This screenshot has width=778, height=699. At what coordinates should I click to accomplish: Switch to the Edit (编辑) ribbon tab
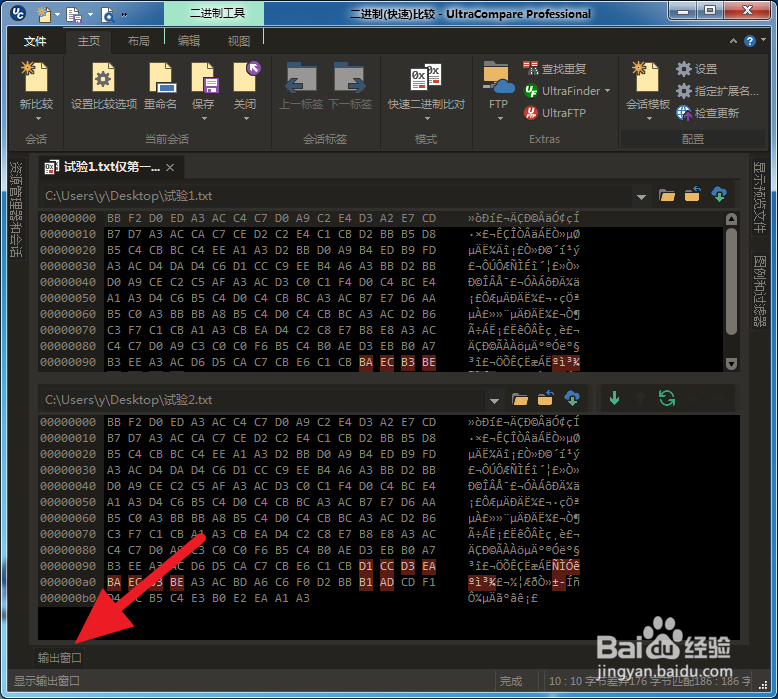(x=189, y=41)
